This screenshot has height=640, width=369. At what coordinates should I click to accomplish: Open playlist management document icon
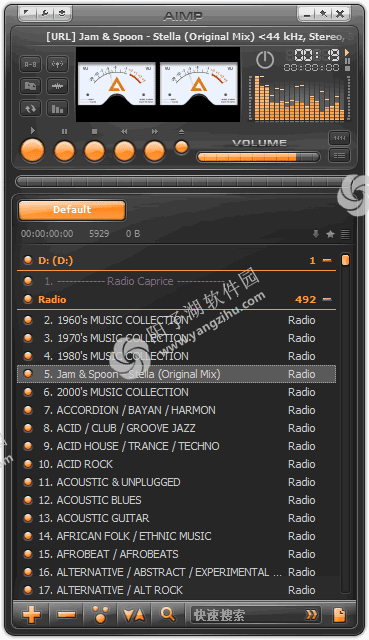340,614
